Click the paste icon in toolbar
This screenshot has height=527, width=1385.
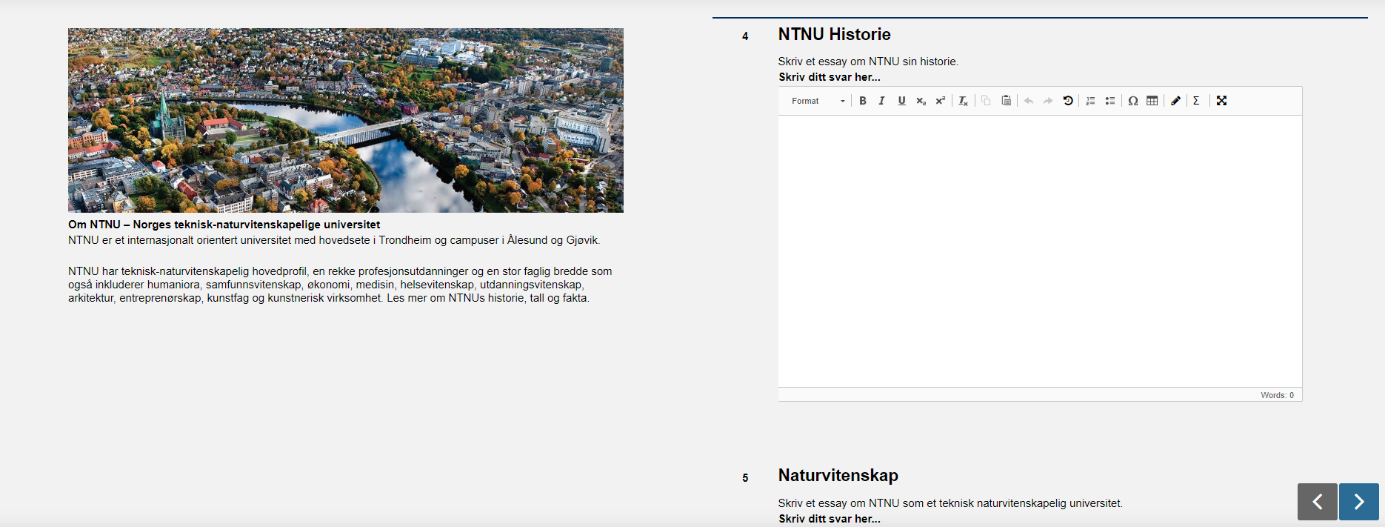[1006, 101]
